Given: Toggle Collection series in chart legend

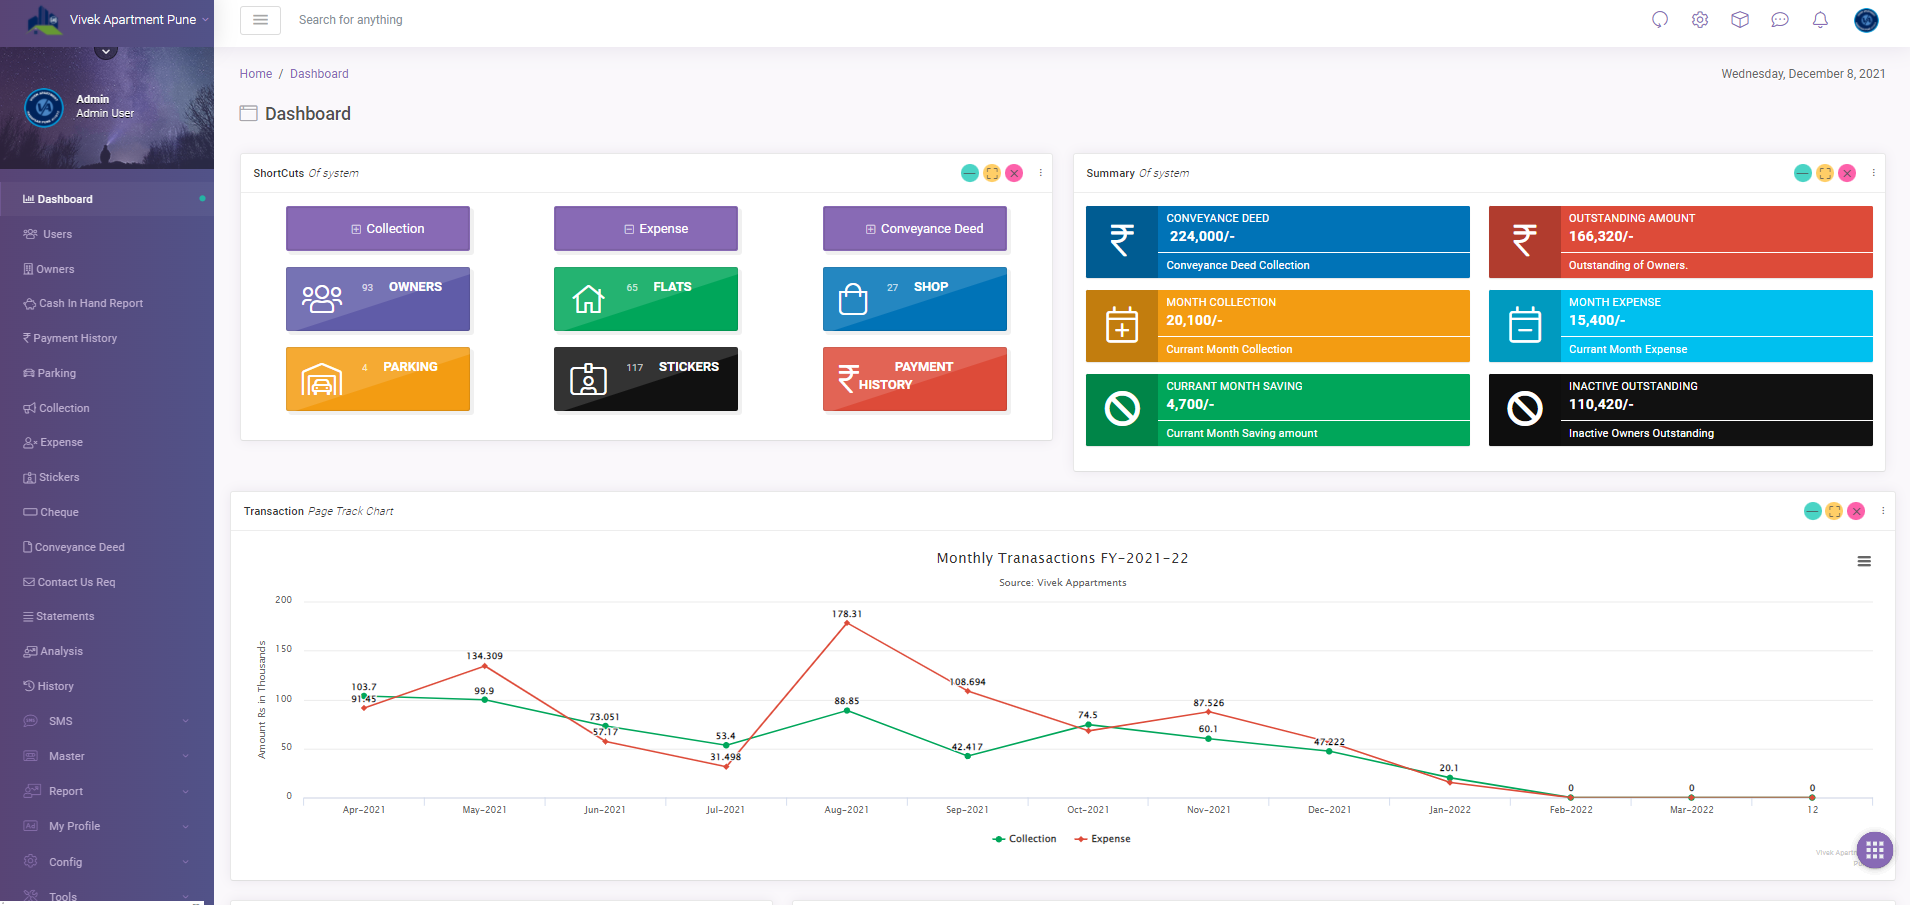Looking at the screenshot, I should (1024, 839).
